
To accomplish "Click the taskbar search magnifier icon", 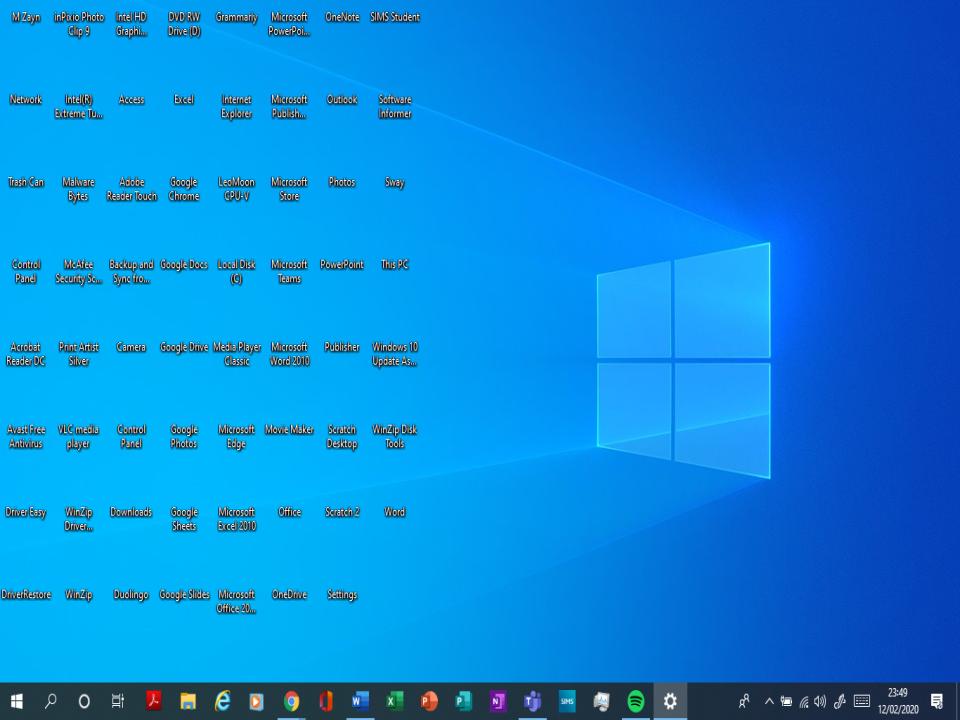I will [51, 701].
